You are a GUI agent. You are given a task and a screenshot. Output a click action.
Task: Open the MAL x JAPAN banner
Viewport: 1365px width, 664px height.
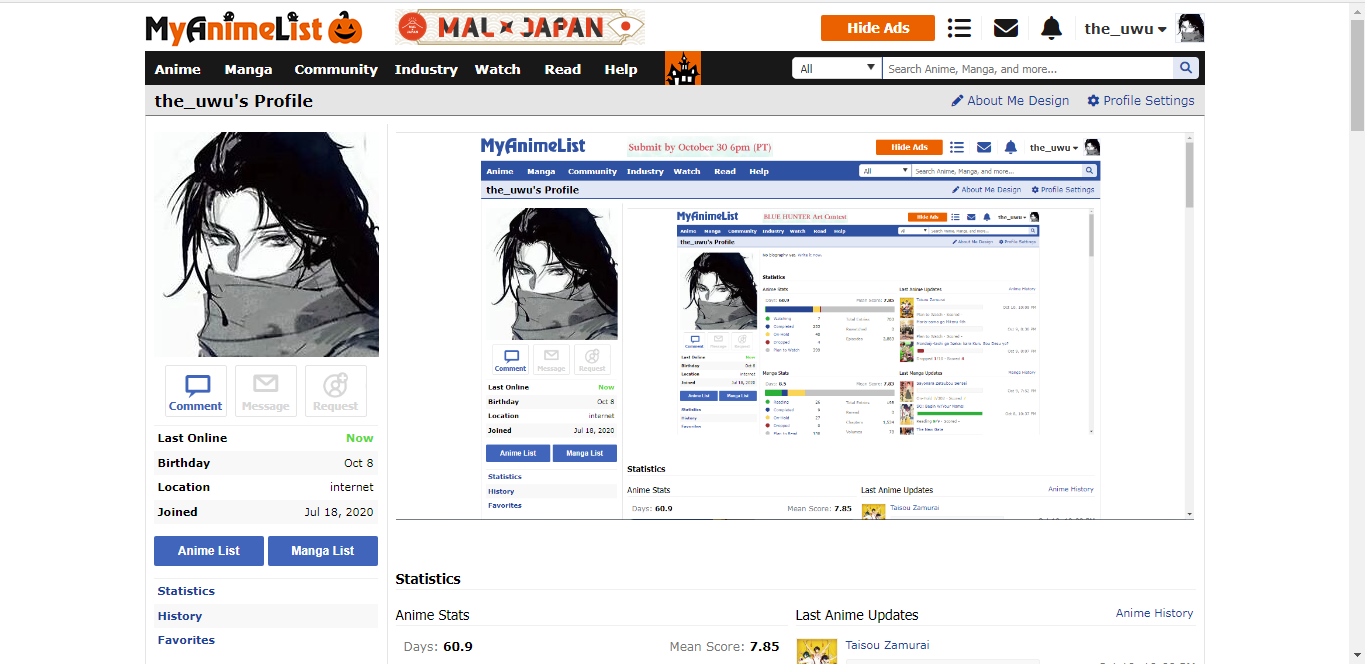coord(520,28)
